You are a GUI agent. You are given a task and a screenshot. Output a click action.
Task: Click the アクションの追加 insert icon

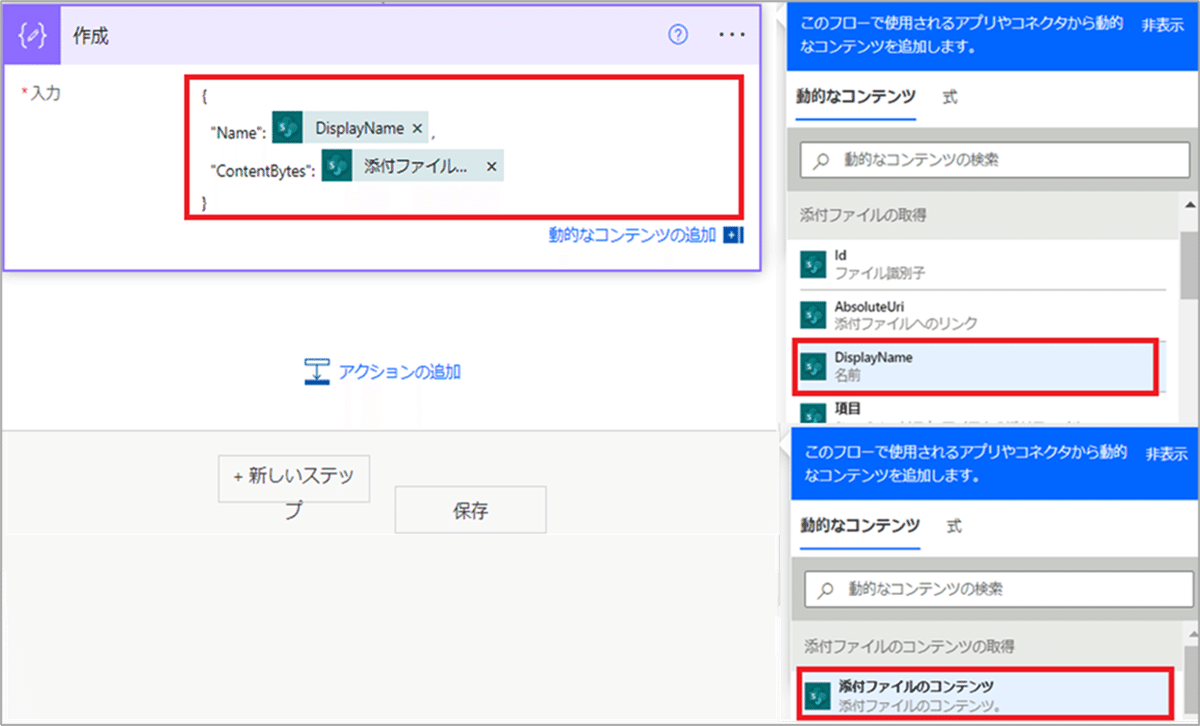[x=317, y=372]
